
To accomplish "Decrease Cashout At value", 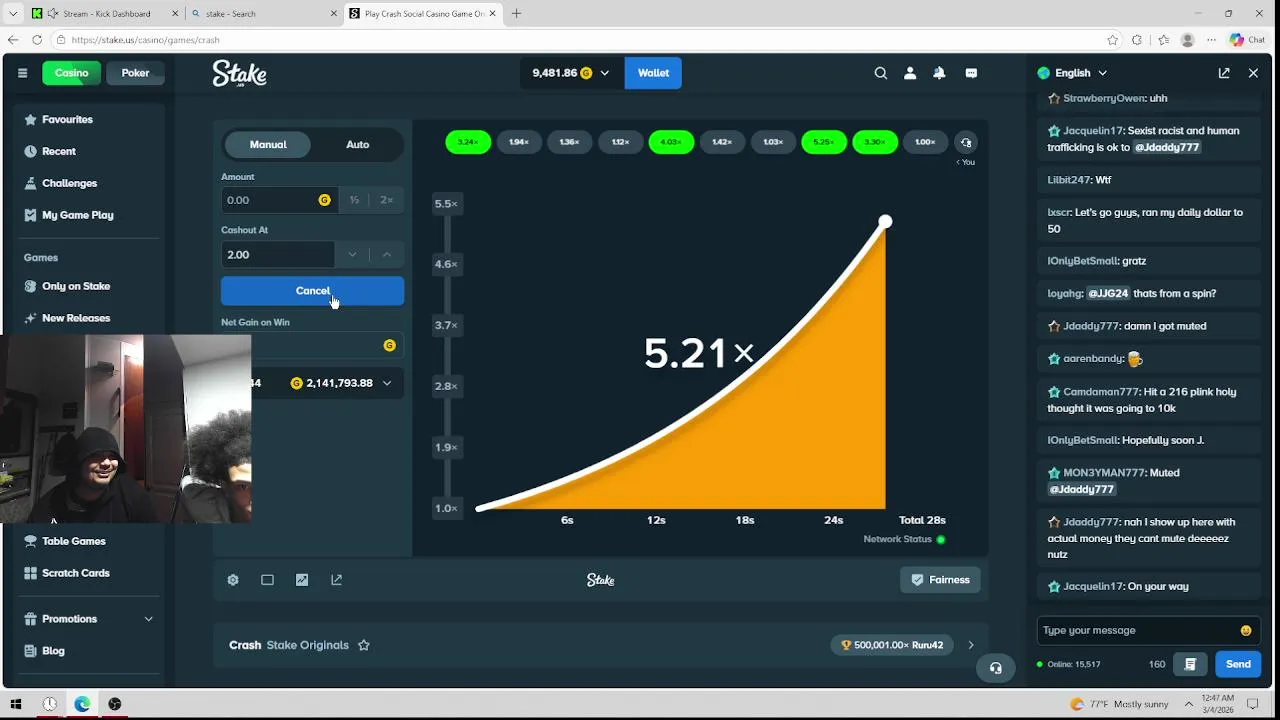I will click(352, 255).
